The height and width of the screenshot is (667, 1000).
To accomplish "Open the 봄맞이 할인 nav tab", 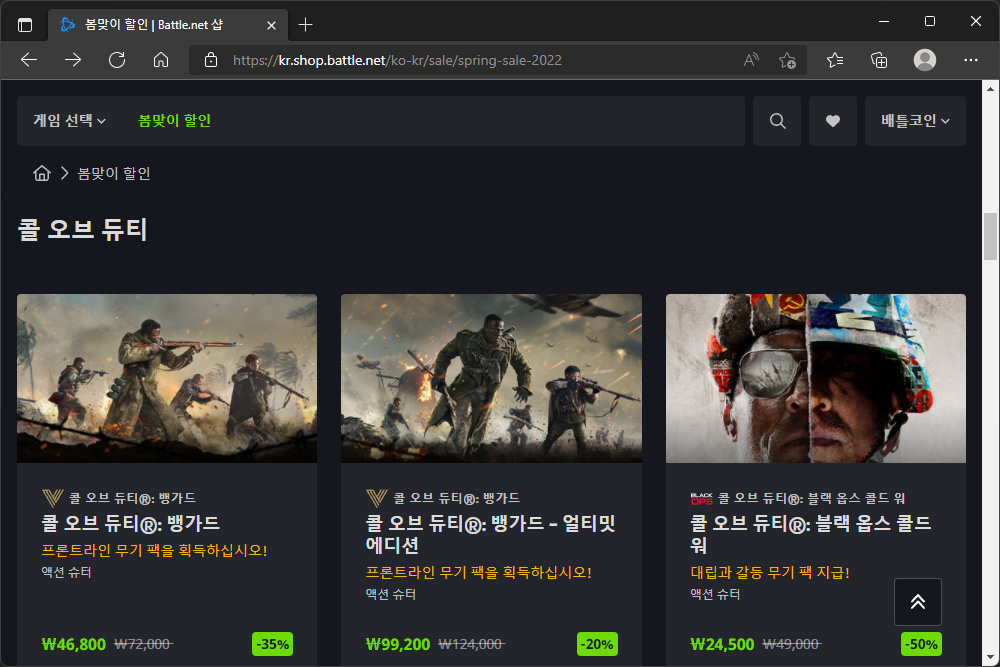I will tap(174, 121).
